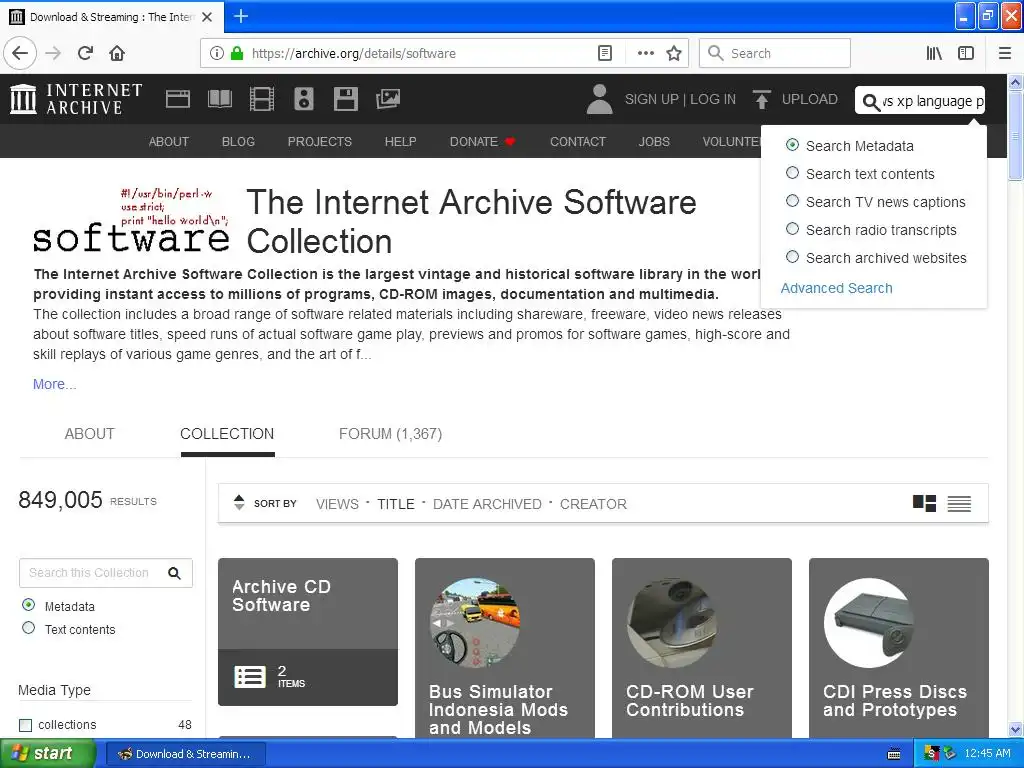Open the Software floppy disk icon

[x=345, y=99]
